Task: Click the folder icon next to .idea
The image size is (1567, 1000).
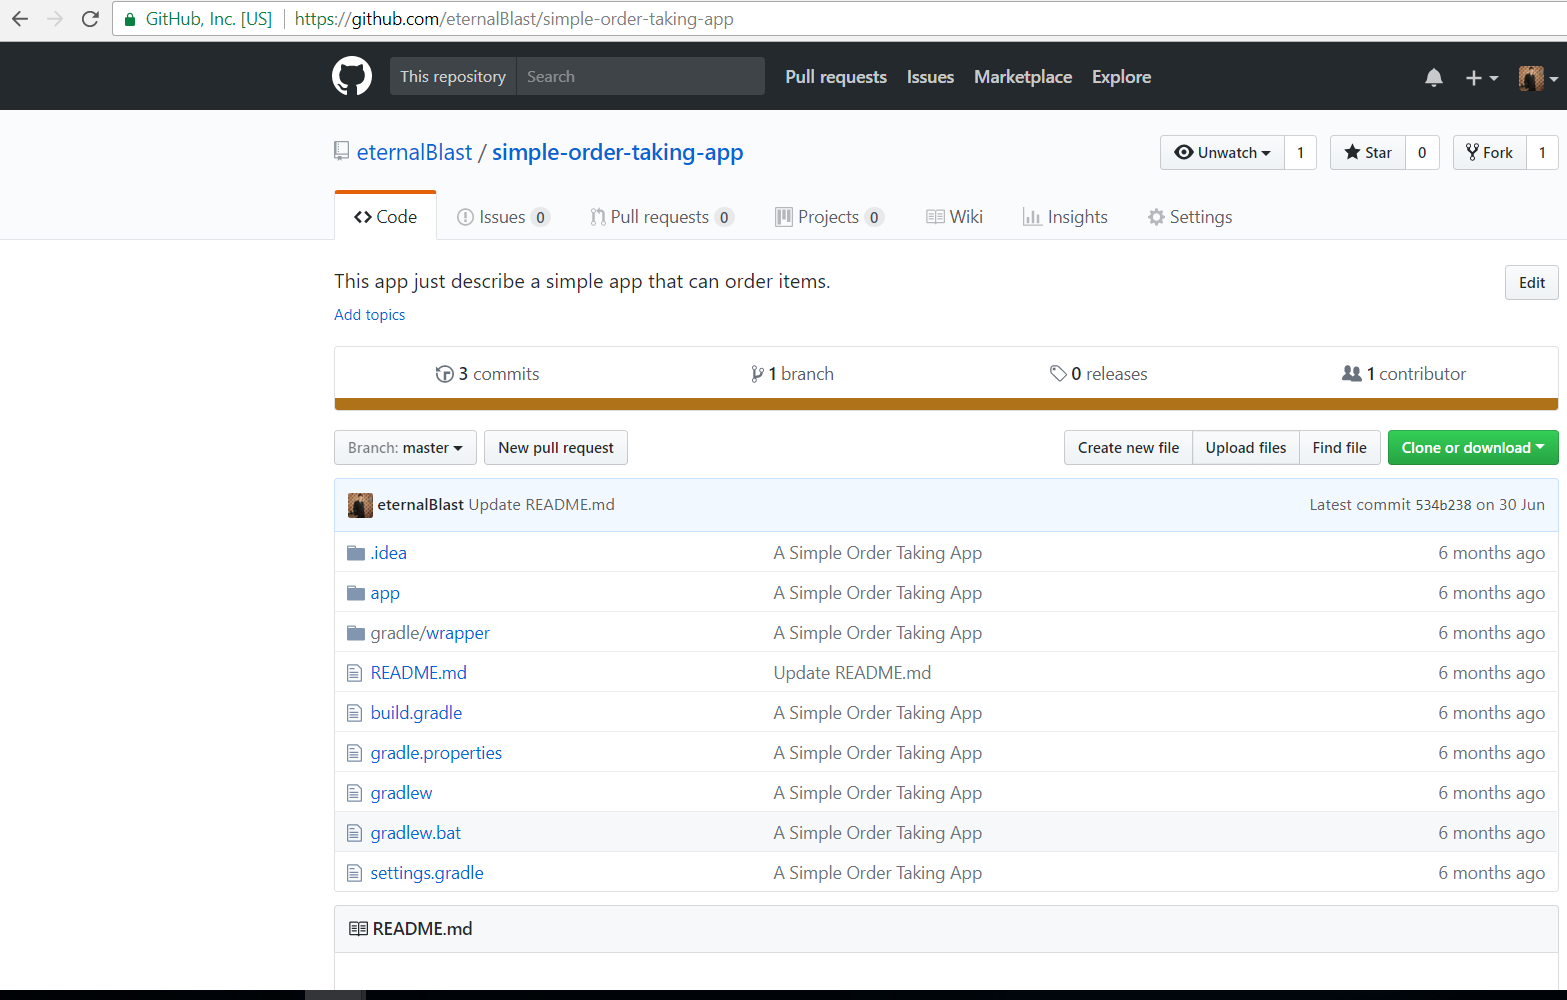Action: tap(355, 553)
